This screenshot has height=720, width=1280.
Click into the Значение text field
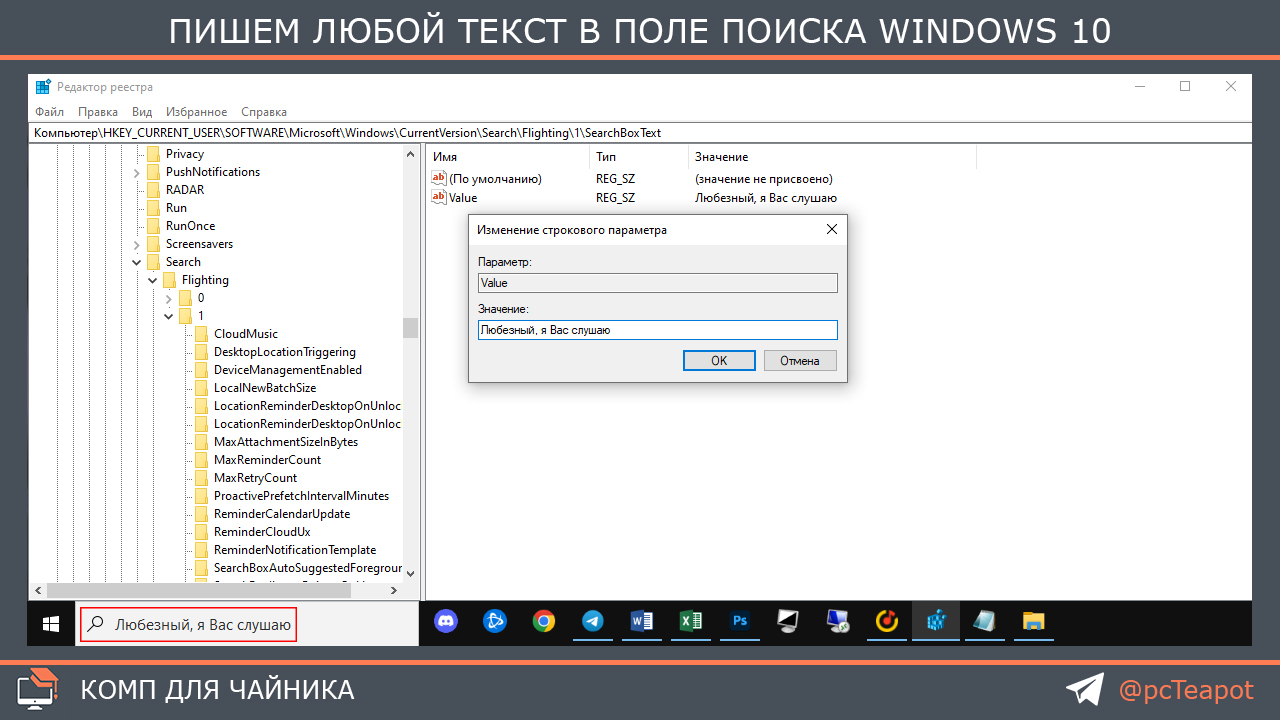tap(657, 330)
